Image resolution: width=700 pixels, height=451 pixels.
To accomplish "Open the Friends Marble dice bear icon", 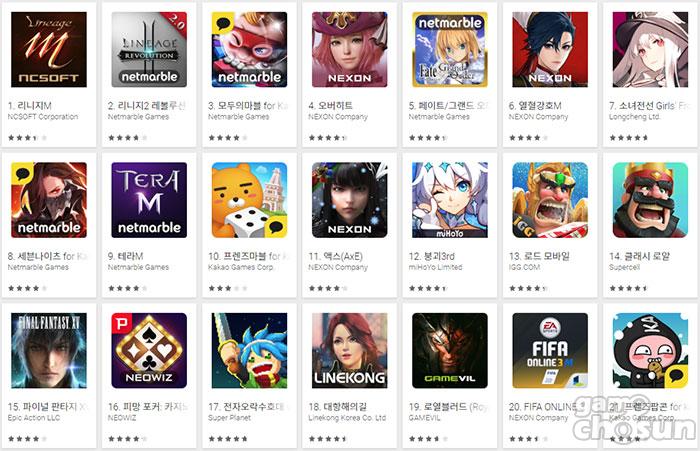I will (x=249, y=200).
